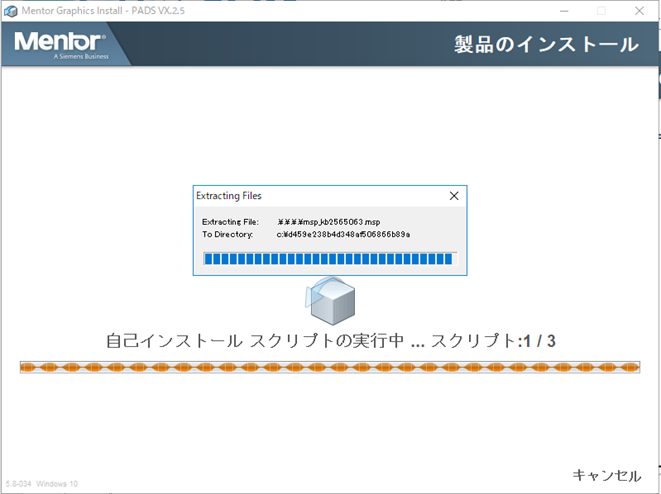
Task: Click the キャンセル cancel button
Action: click(x=607, y=475)
